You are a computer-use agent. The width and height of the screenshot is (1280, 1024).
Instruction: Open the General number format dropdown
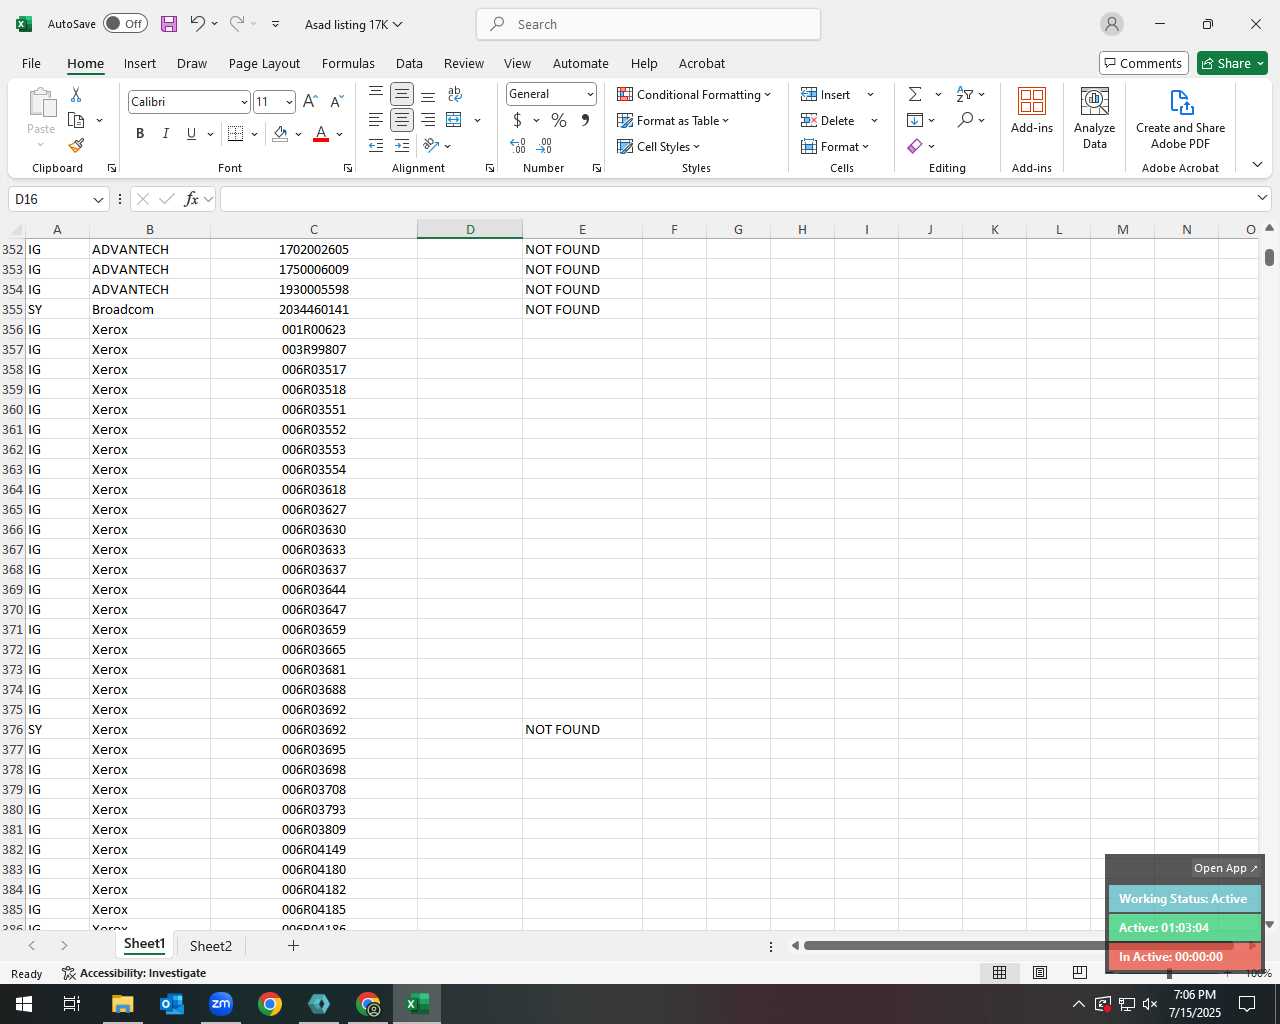pos(590,94)
